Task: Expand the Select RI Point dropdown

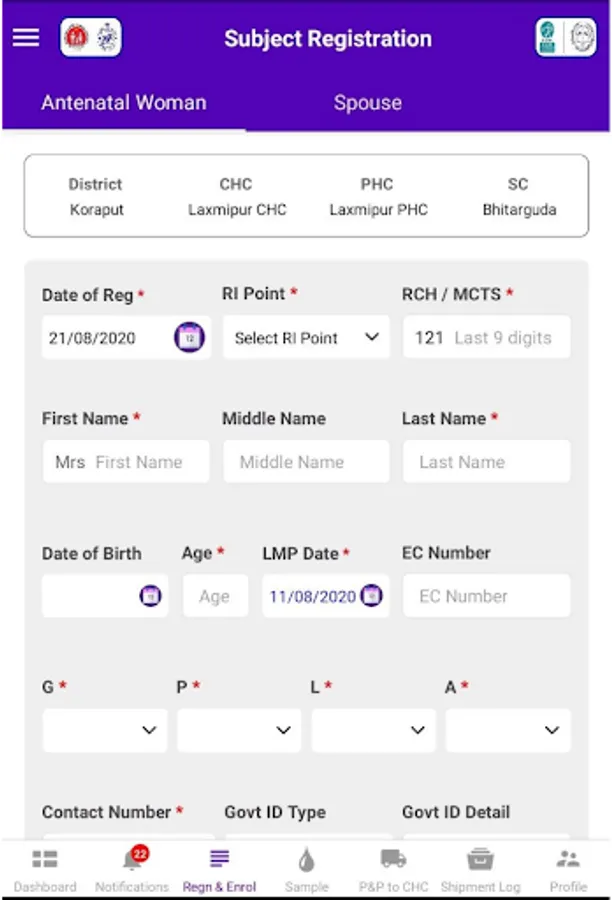Action: point(305,338)
